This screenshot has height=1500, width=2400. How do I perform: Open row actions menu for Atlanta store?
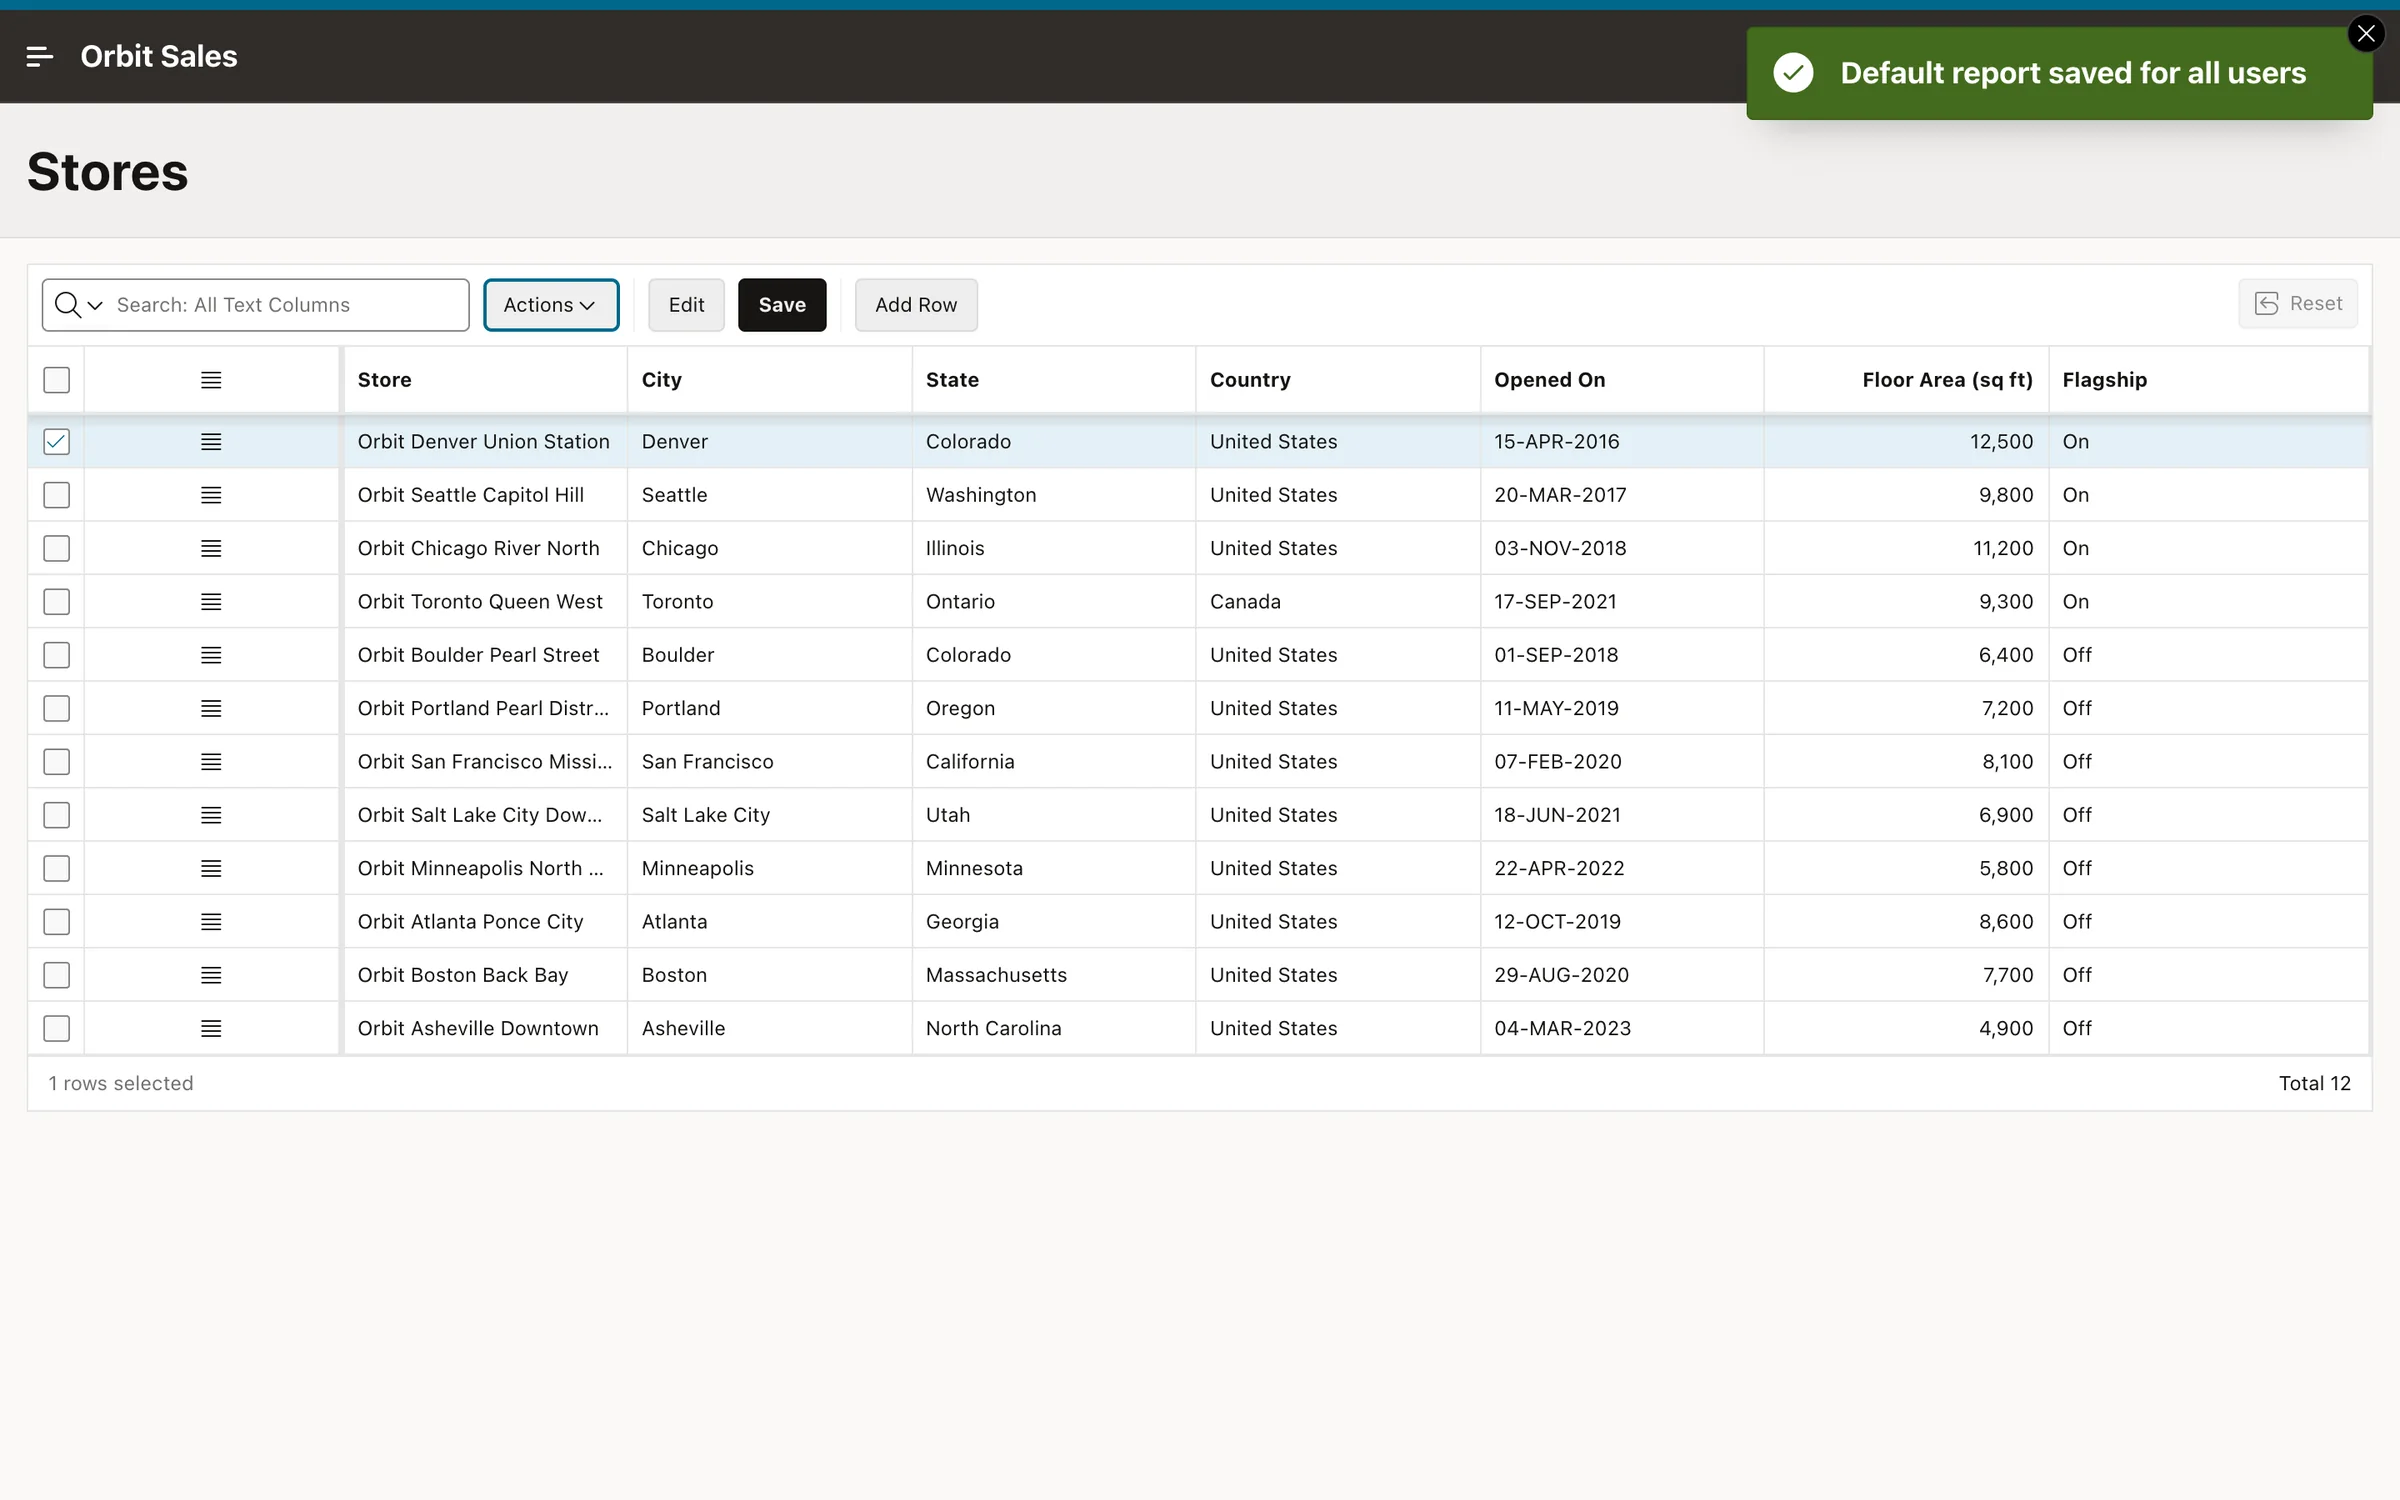coord(211,922)
